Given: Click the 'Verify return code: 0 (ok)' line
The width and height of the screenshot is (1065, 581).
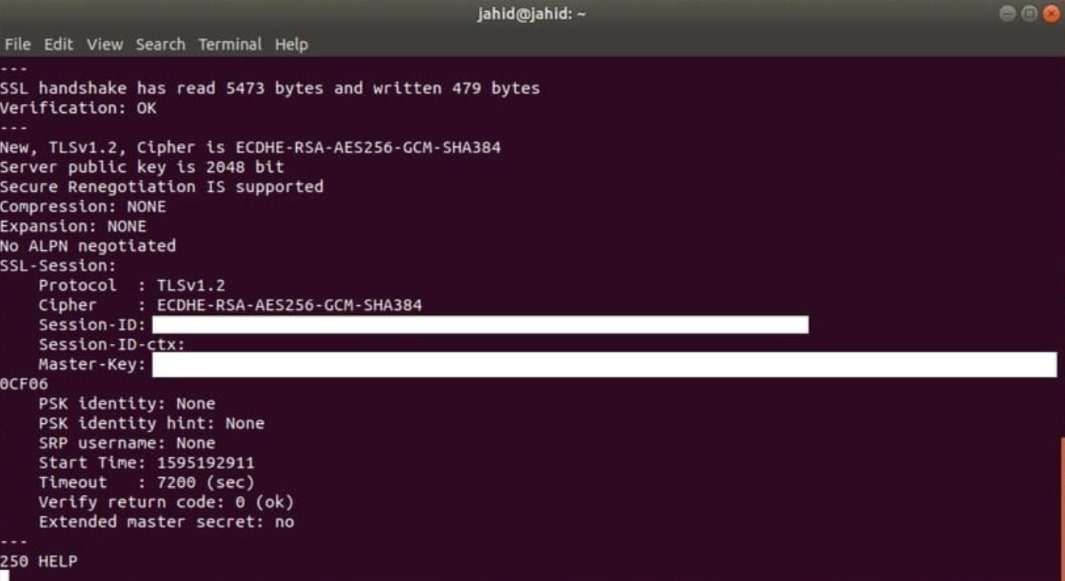Looking at the screenshot, I should pos(166,502).
